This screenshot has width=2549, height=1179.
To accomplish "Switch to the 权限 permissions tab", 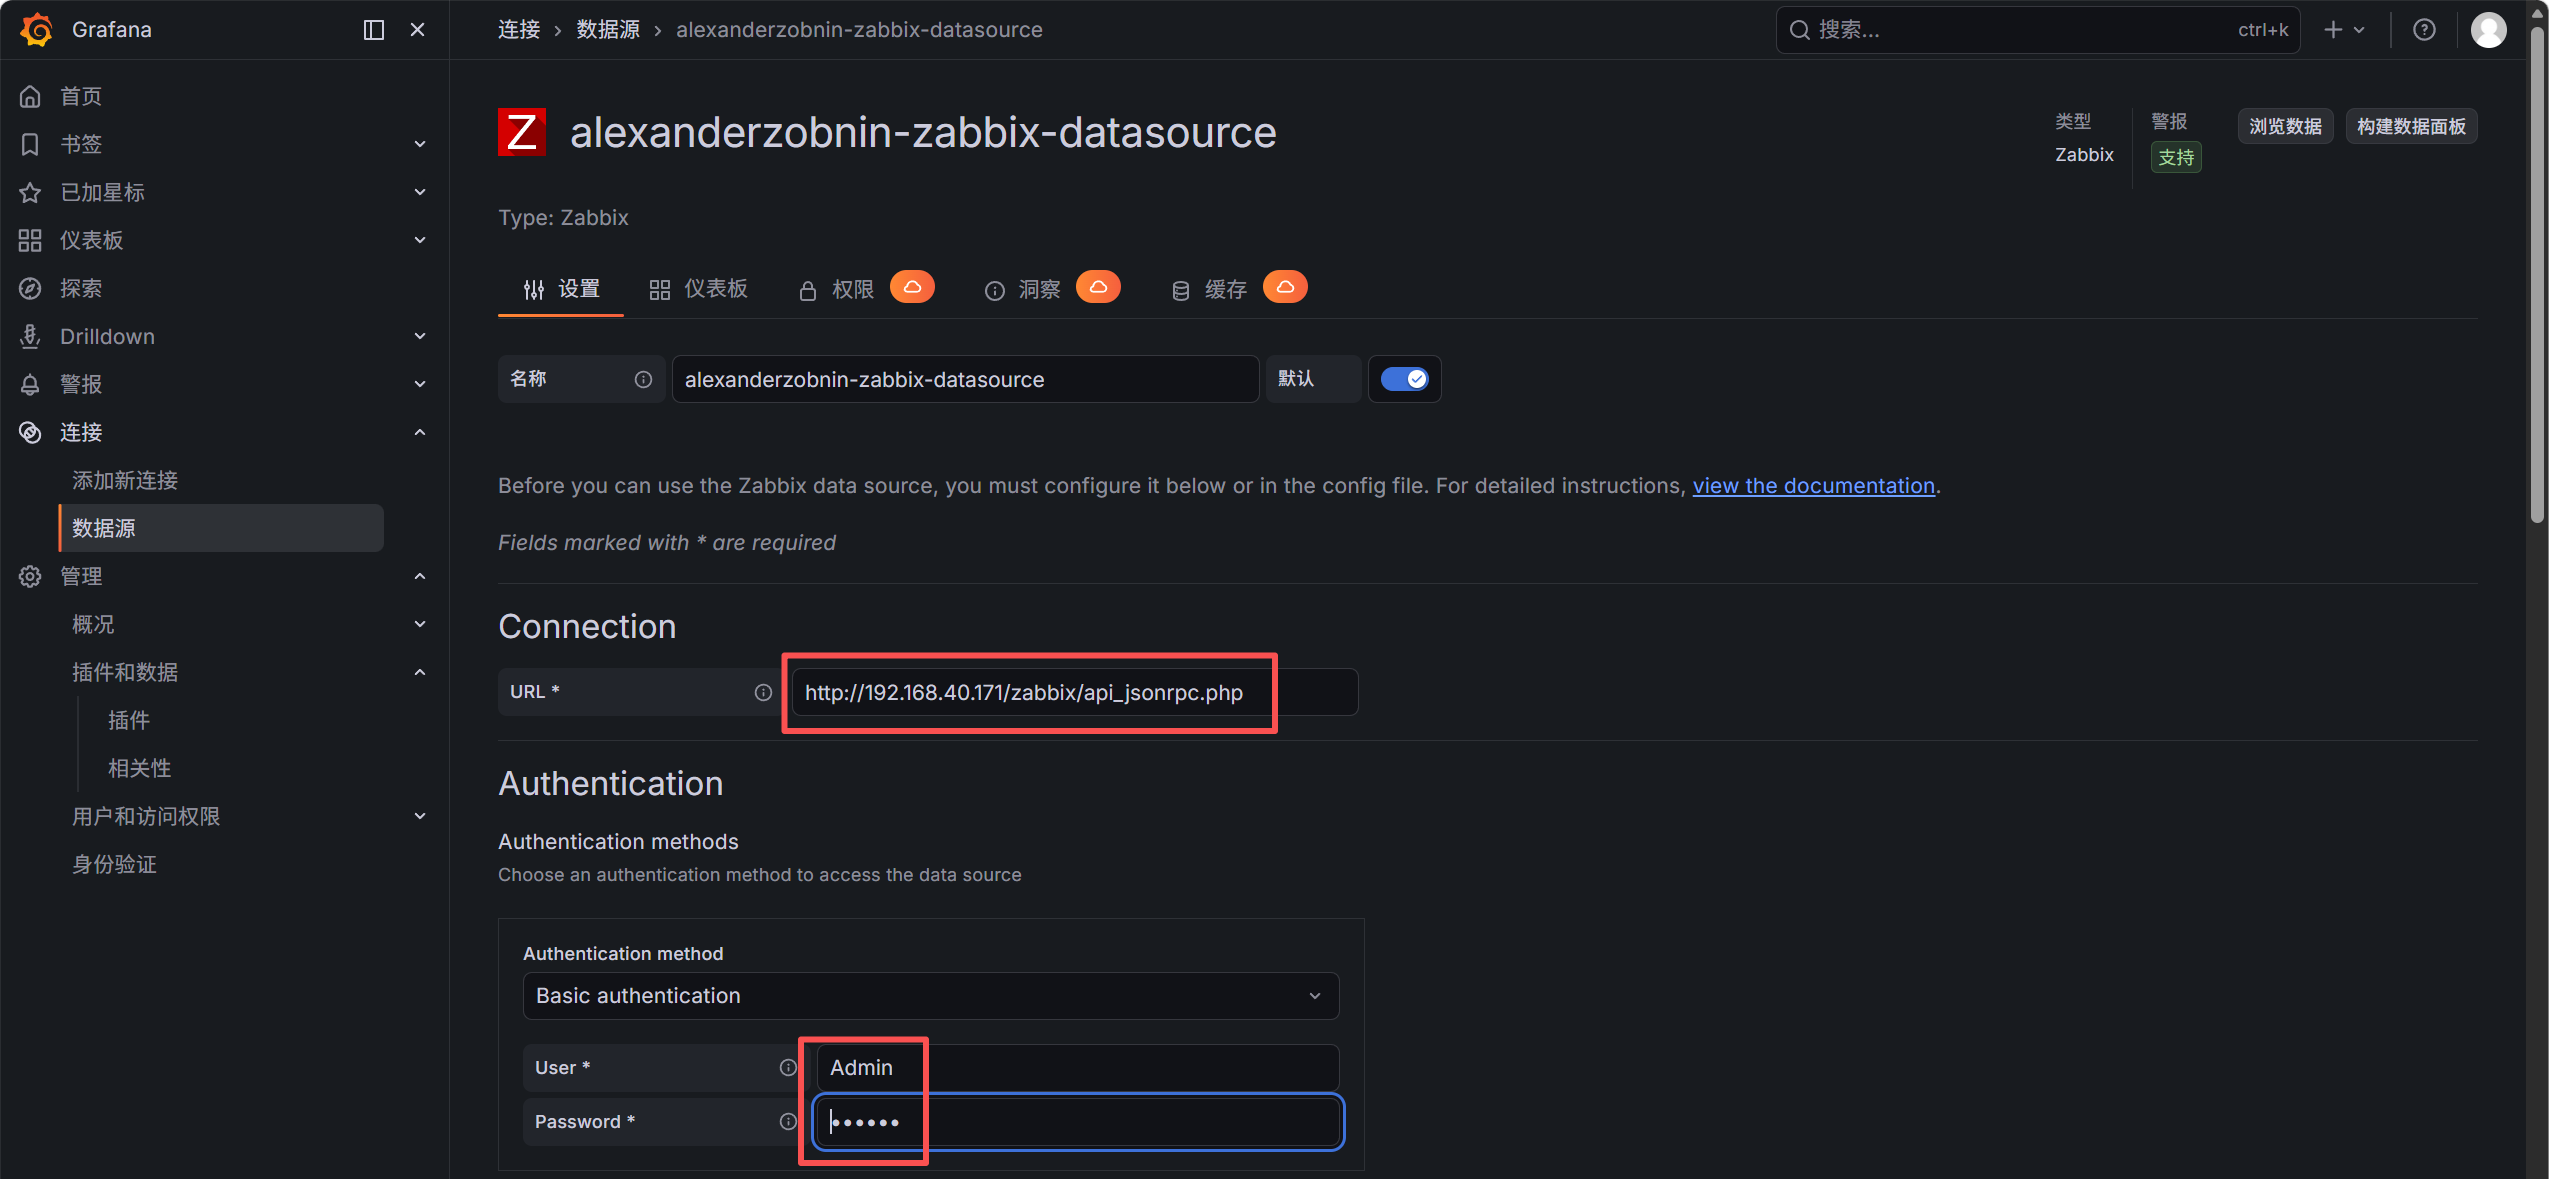I will pos(836,289).
